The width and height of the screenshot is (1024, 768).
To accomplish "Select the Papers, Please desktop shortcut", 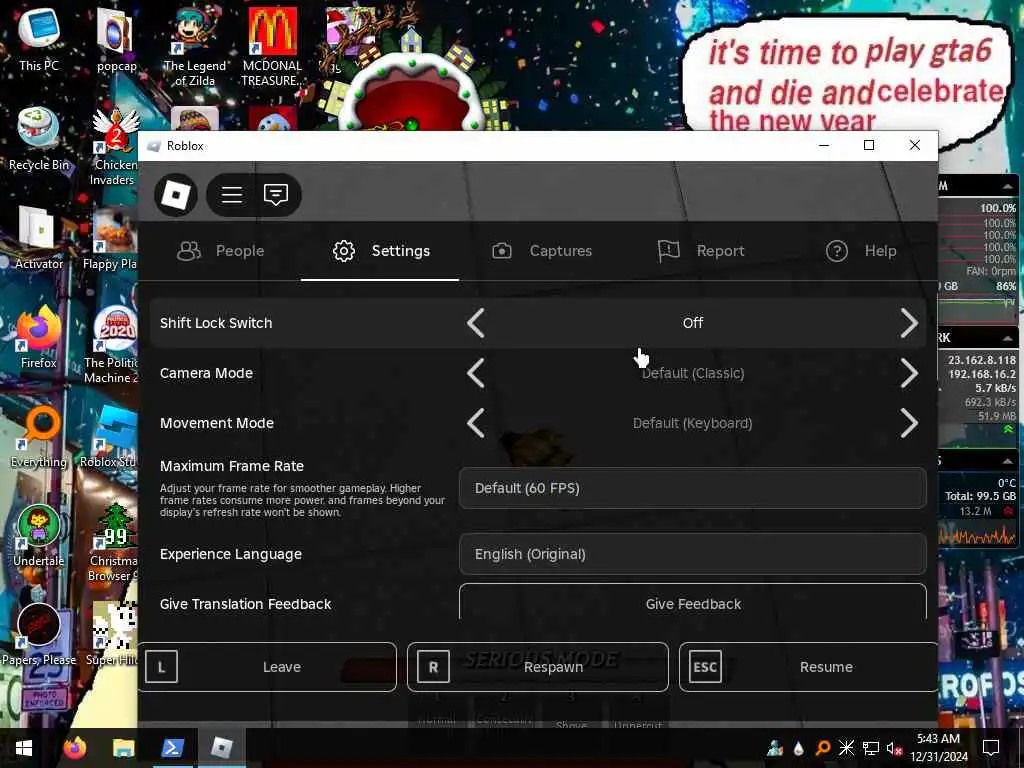I will [39, 635].
